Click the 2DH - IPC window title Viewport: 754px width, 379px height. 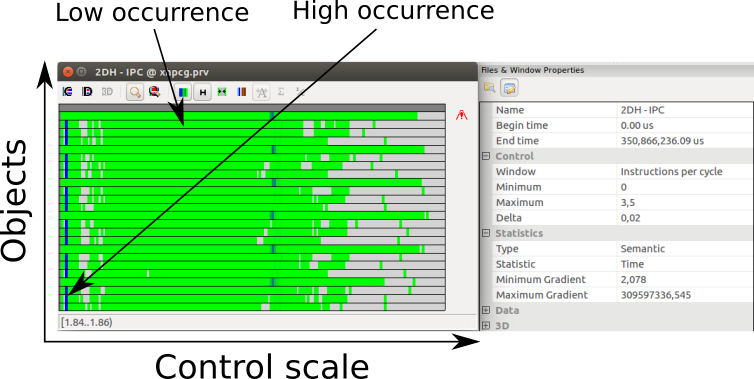coord(152,72)
